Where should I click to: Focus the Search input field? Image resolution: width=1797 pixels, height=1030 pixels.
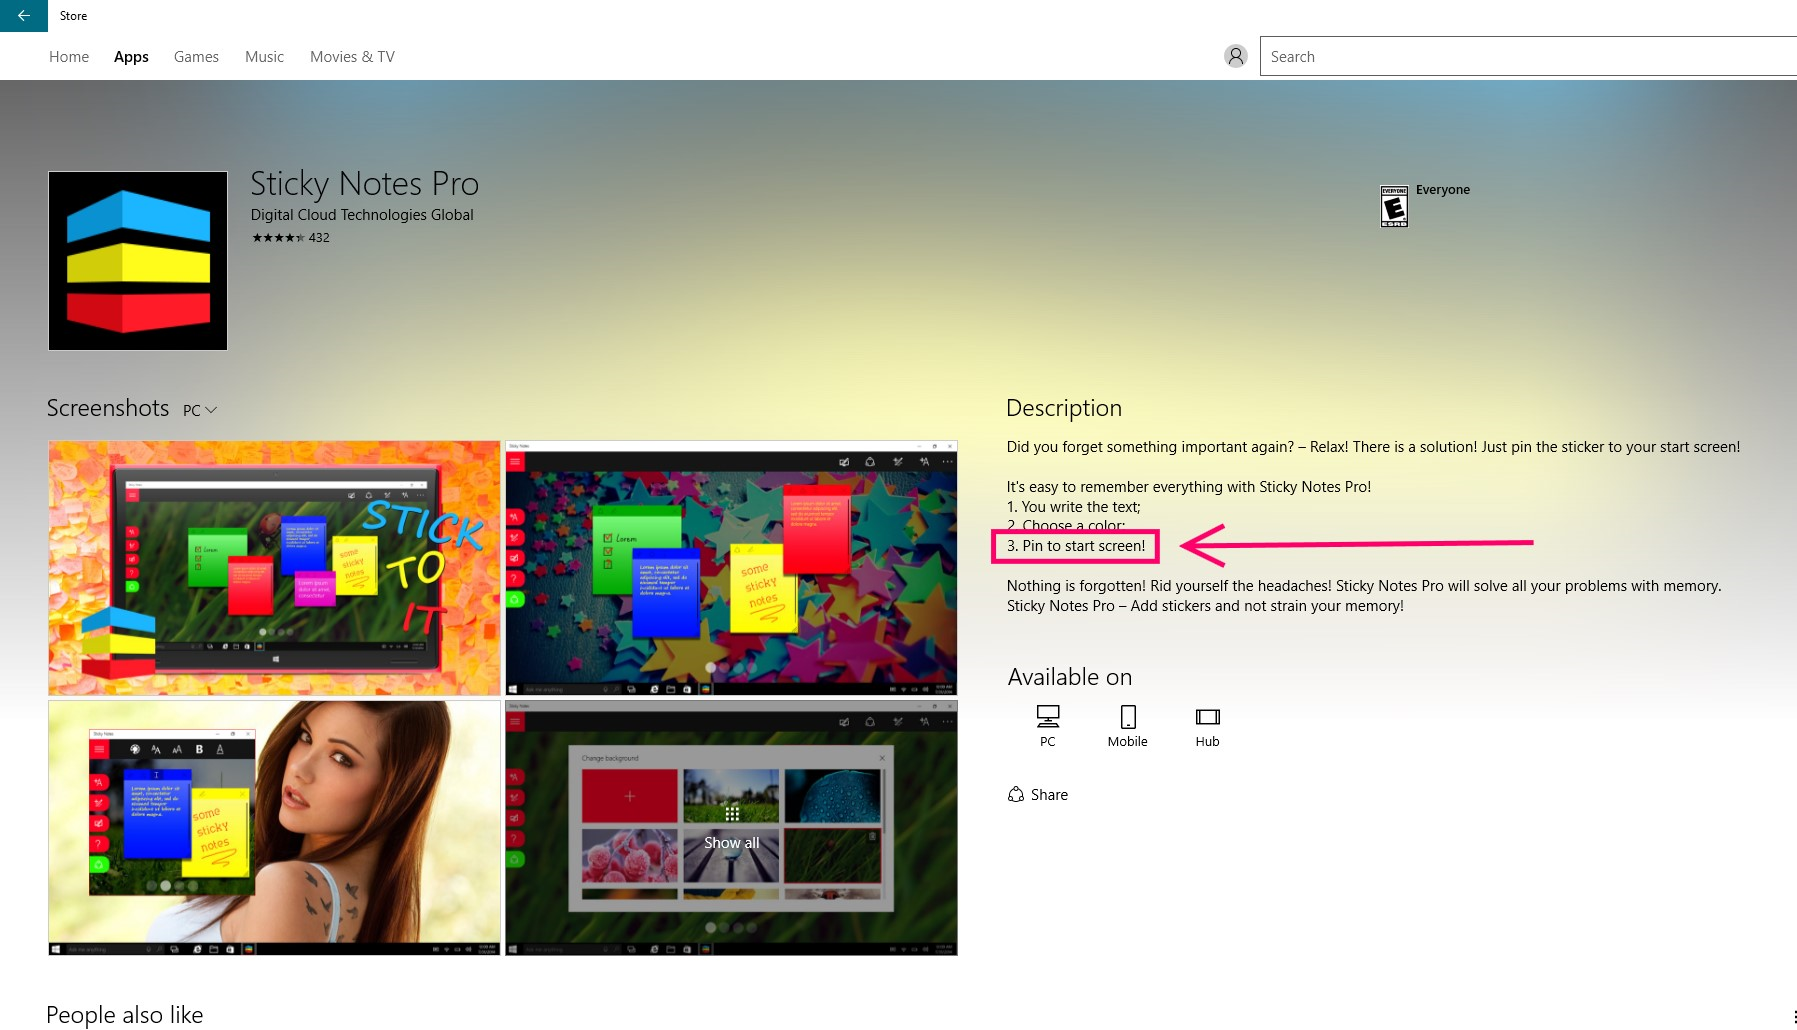pyautogui.click(x=1528, y=56)
